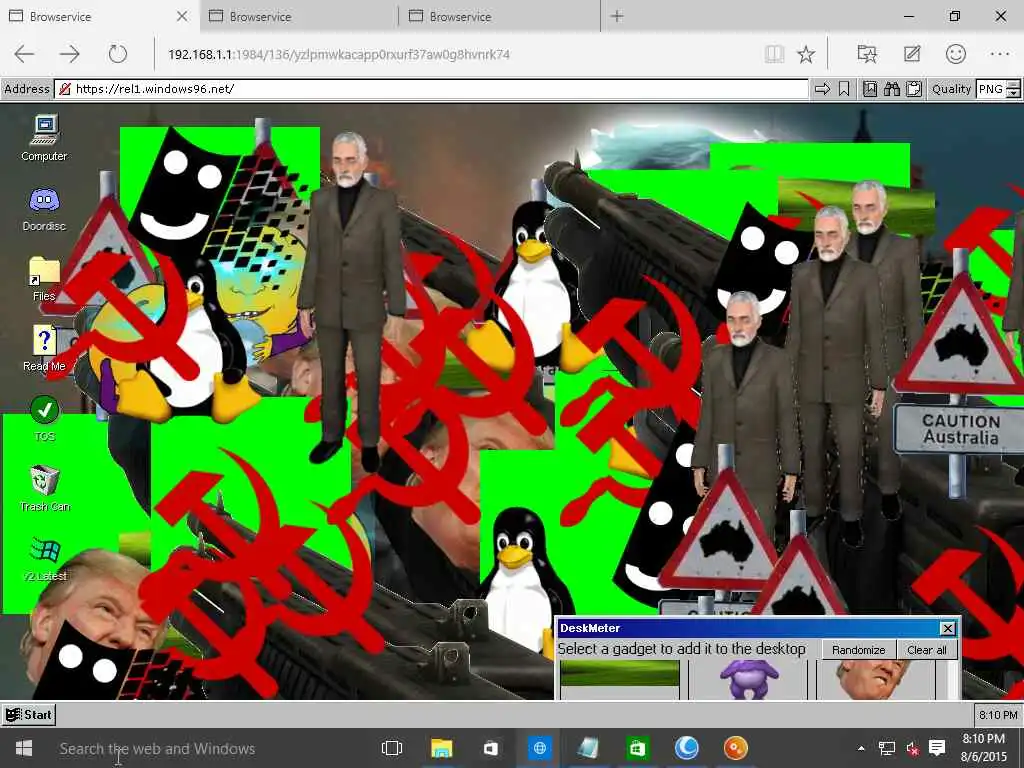Click the Windows 96 clock showing 8:10 PM
Image resolution: width=1024 pixels, height=768 pixels.
tap(998, 715)
